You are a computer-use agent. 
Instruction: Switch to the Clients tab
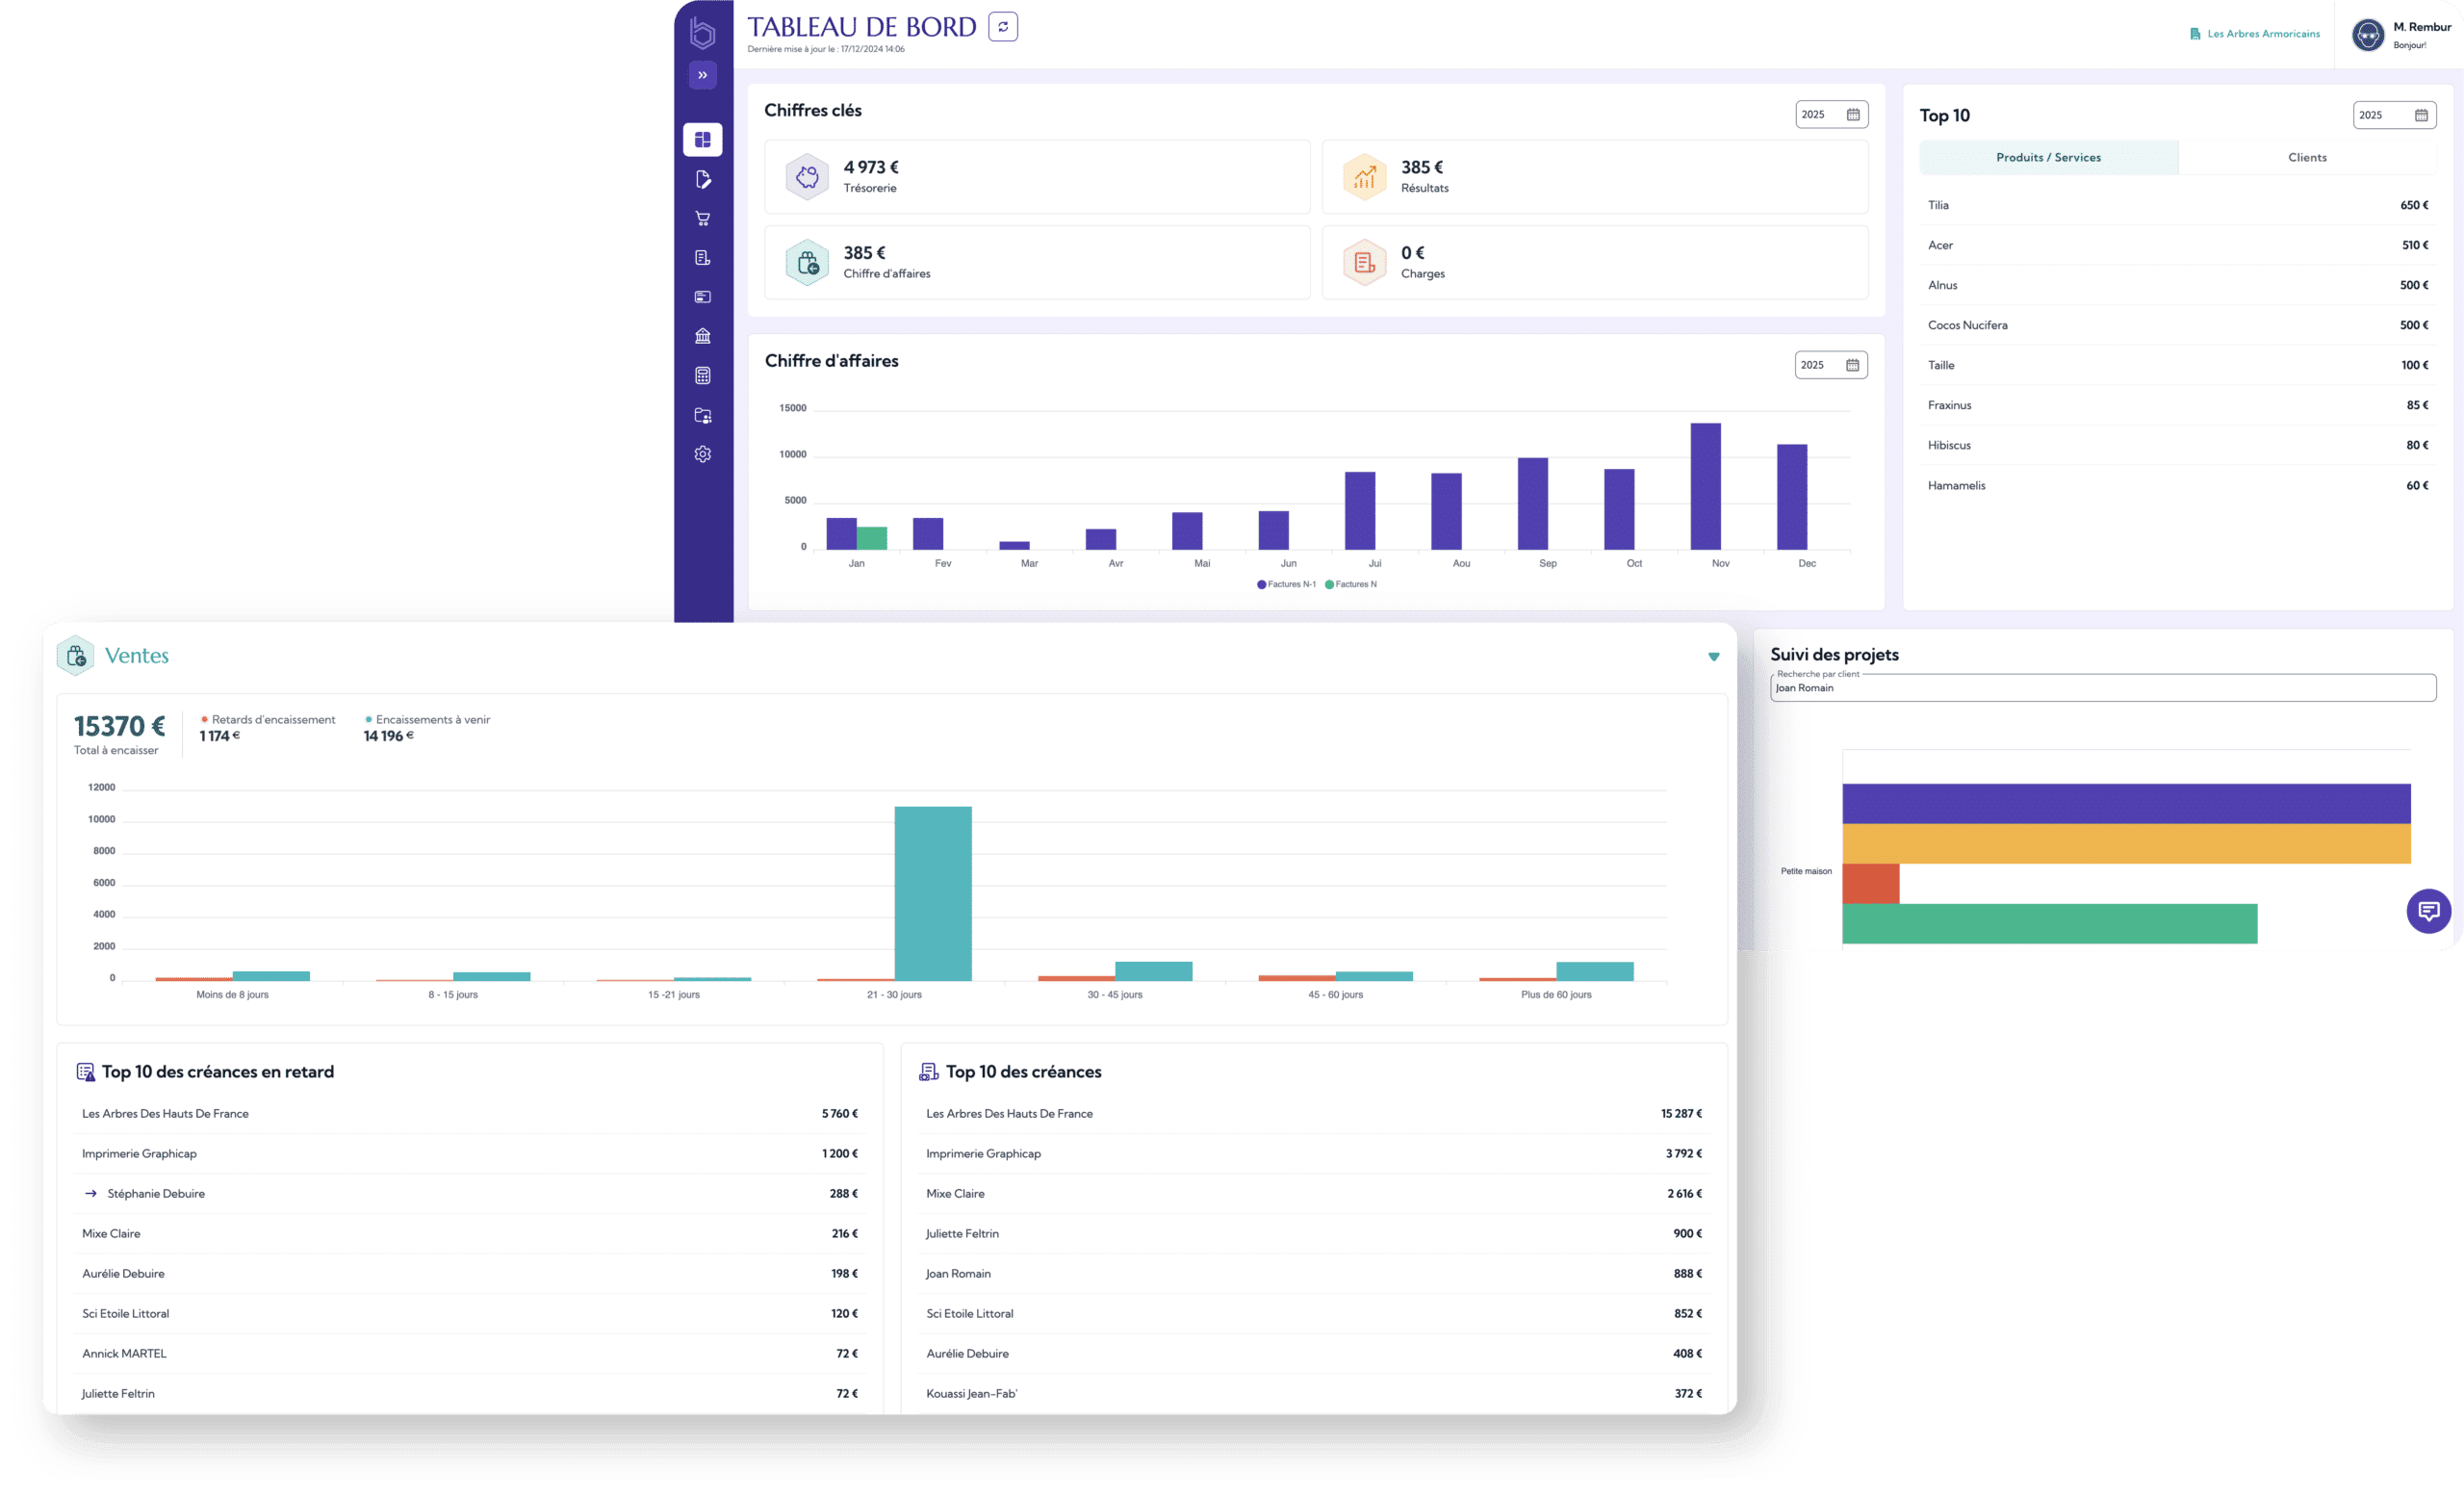pos(2306,157)
